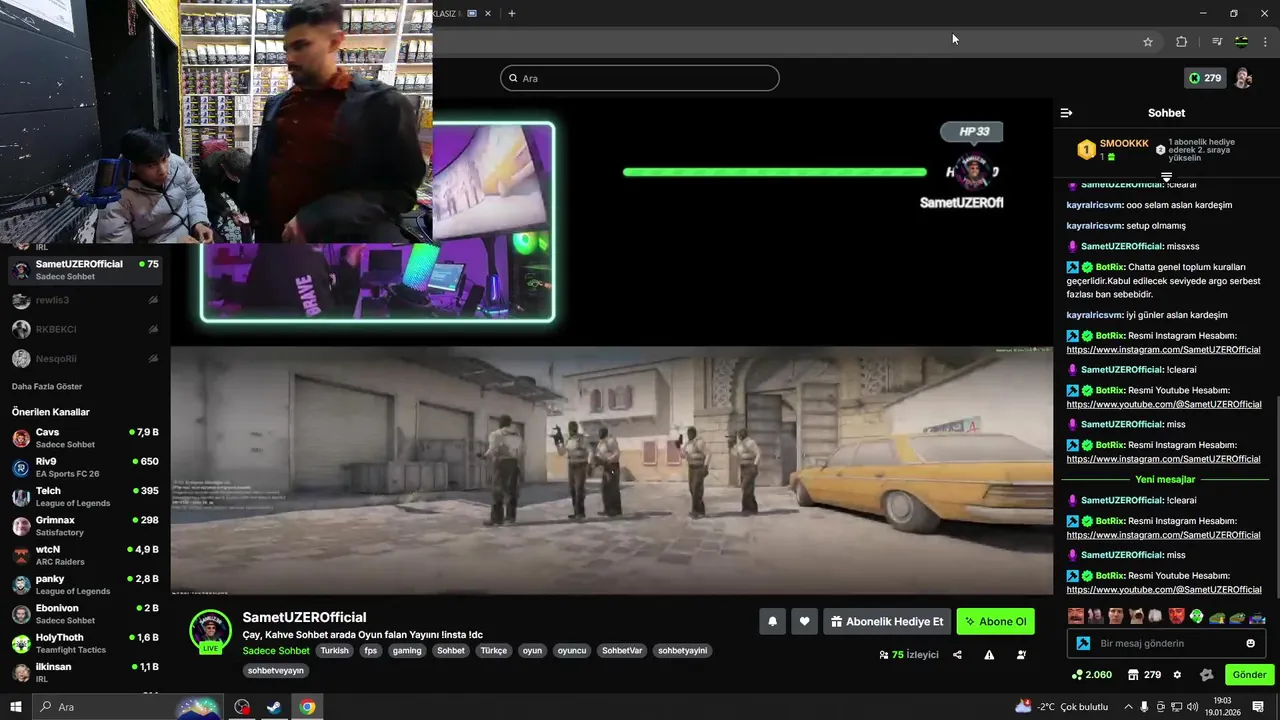Click the Abonelik Hediye Et button

(x=886, y=622)
